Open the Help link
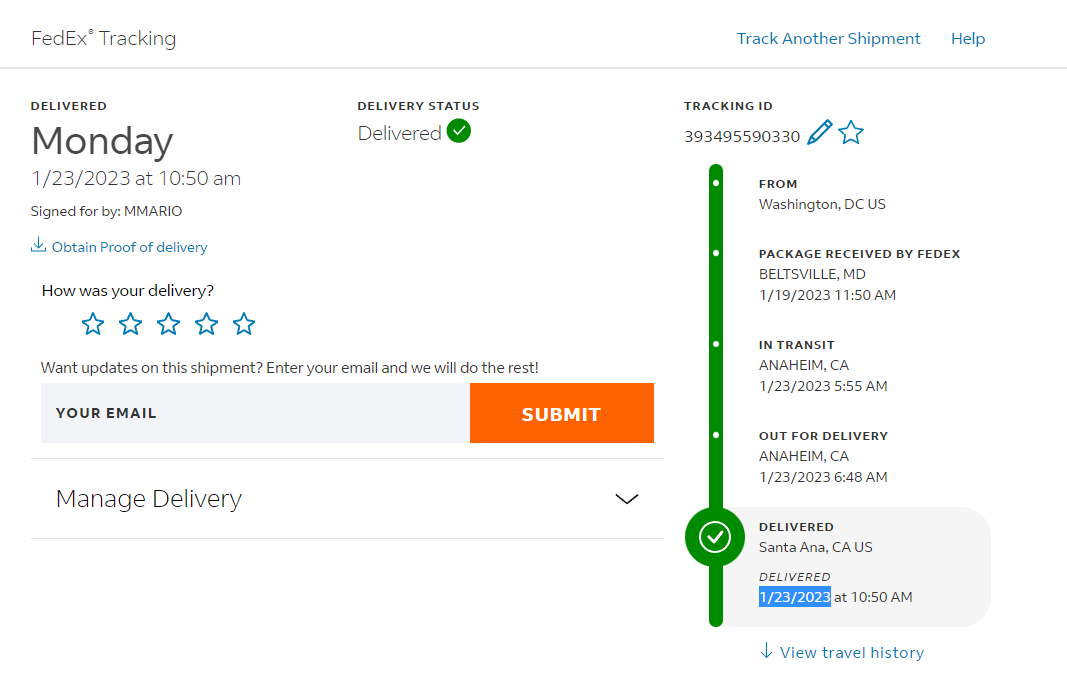Screen dimensions: 1067x684 pos(968,39)
